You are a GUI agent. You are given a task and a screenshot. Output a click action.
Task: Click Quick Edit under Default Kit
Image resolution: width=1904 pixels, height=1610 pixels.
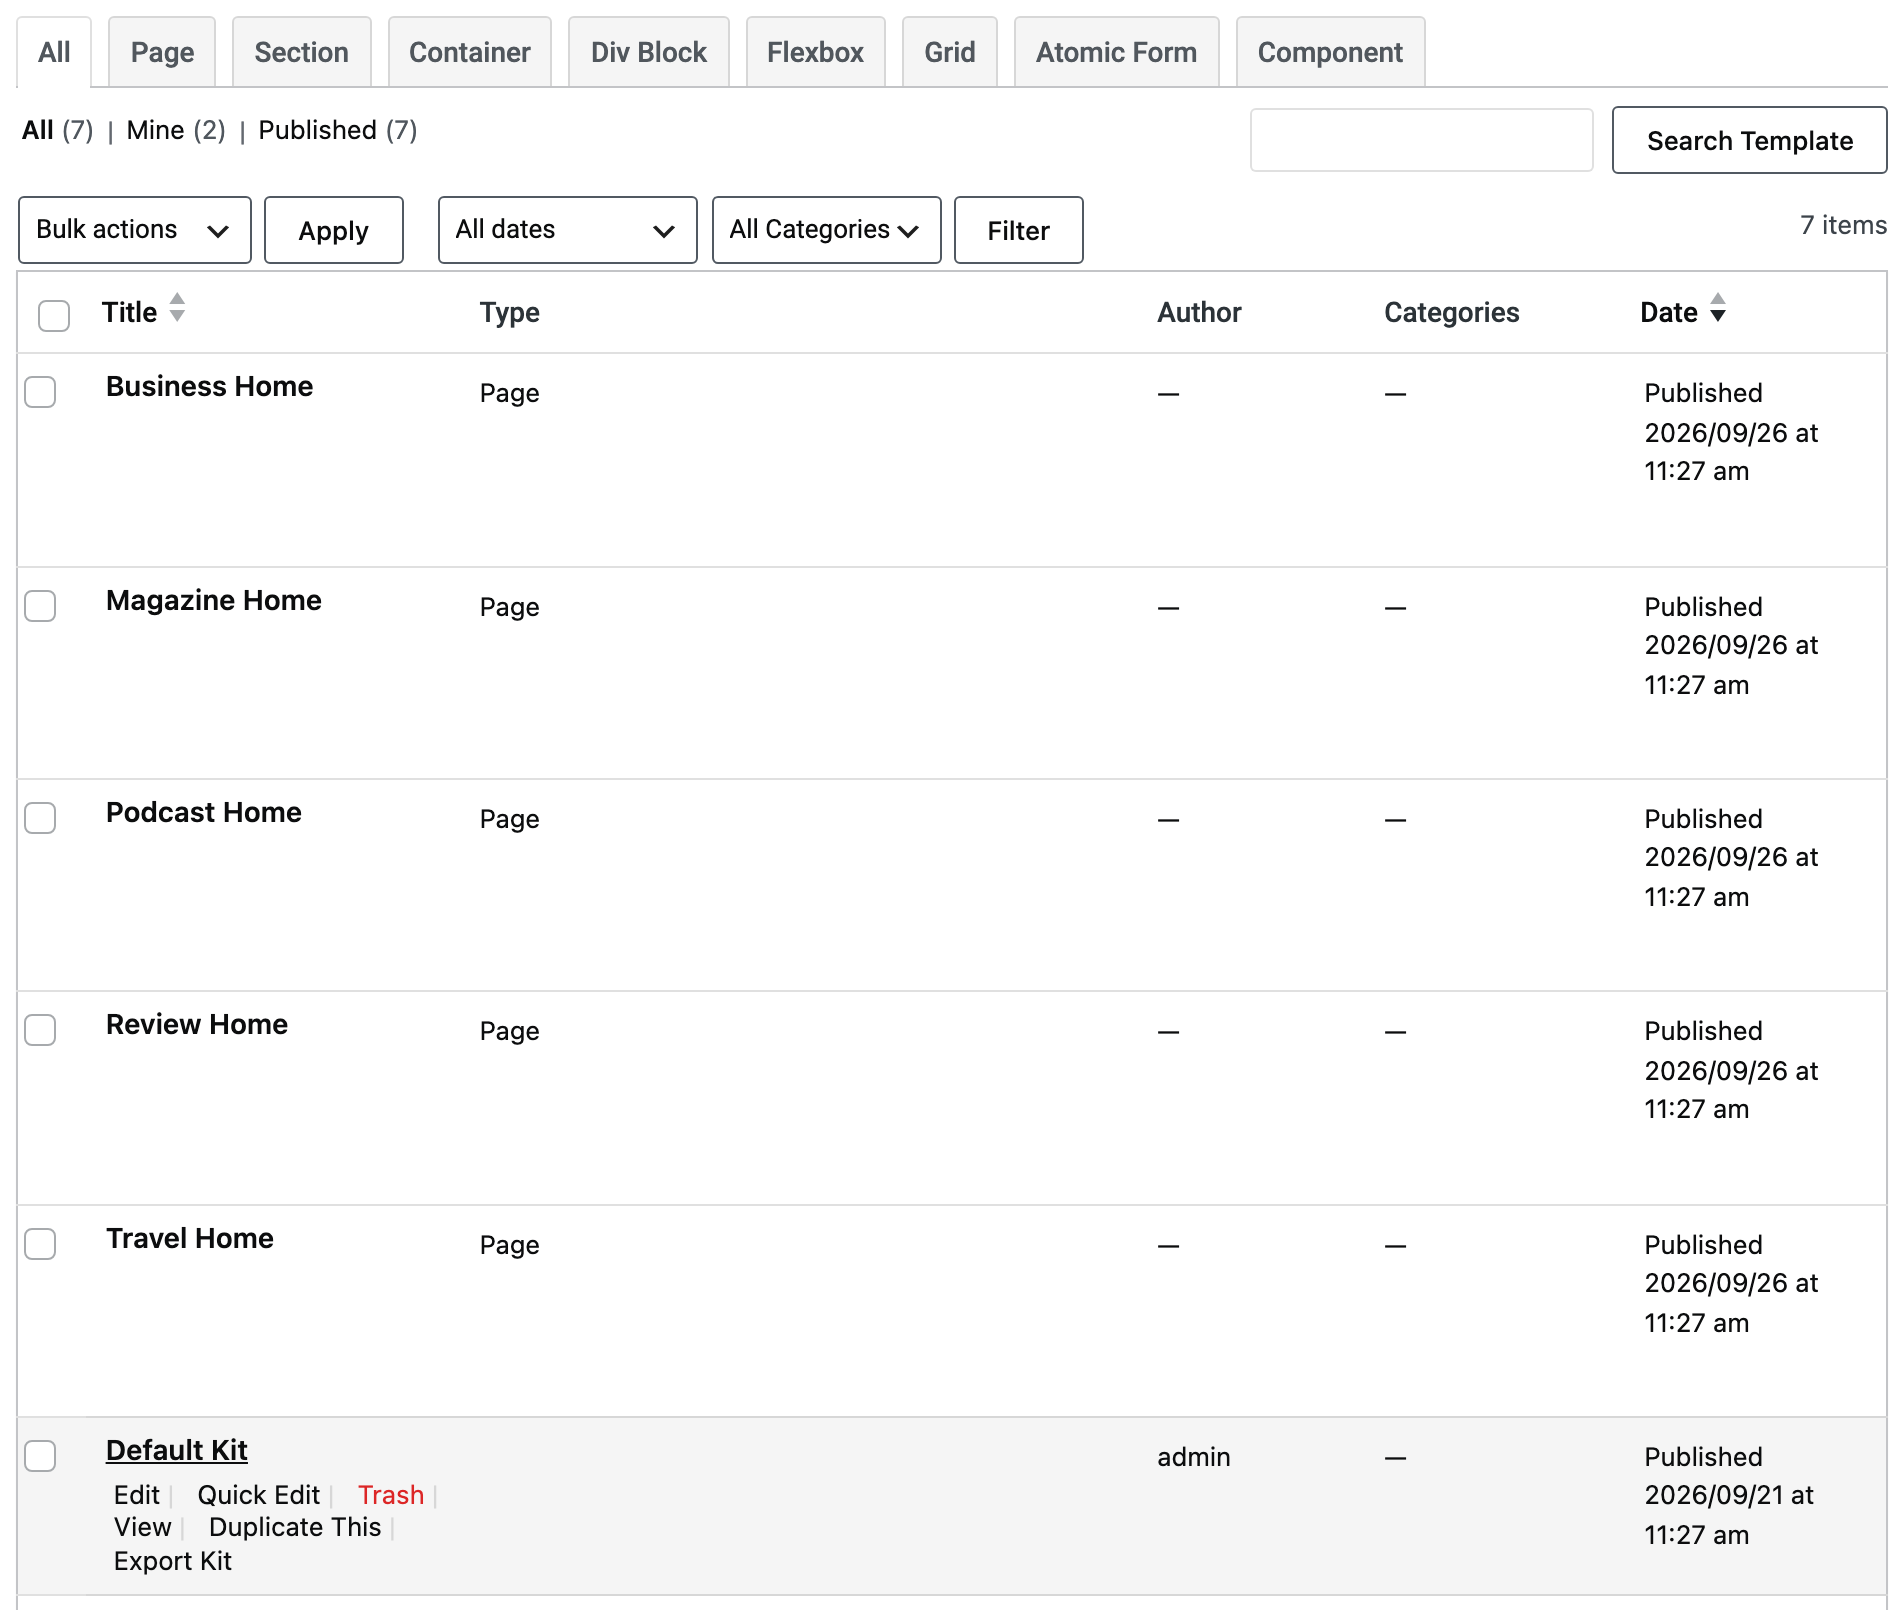(259, 1495)
